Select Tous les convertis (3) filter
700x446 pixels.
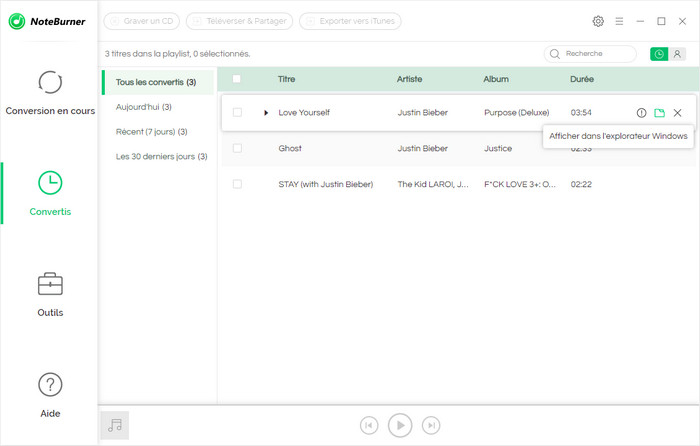(x=158, y=82)
